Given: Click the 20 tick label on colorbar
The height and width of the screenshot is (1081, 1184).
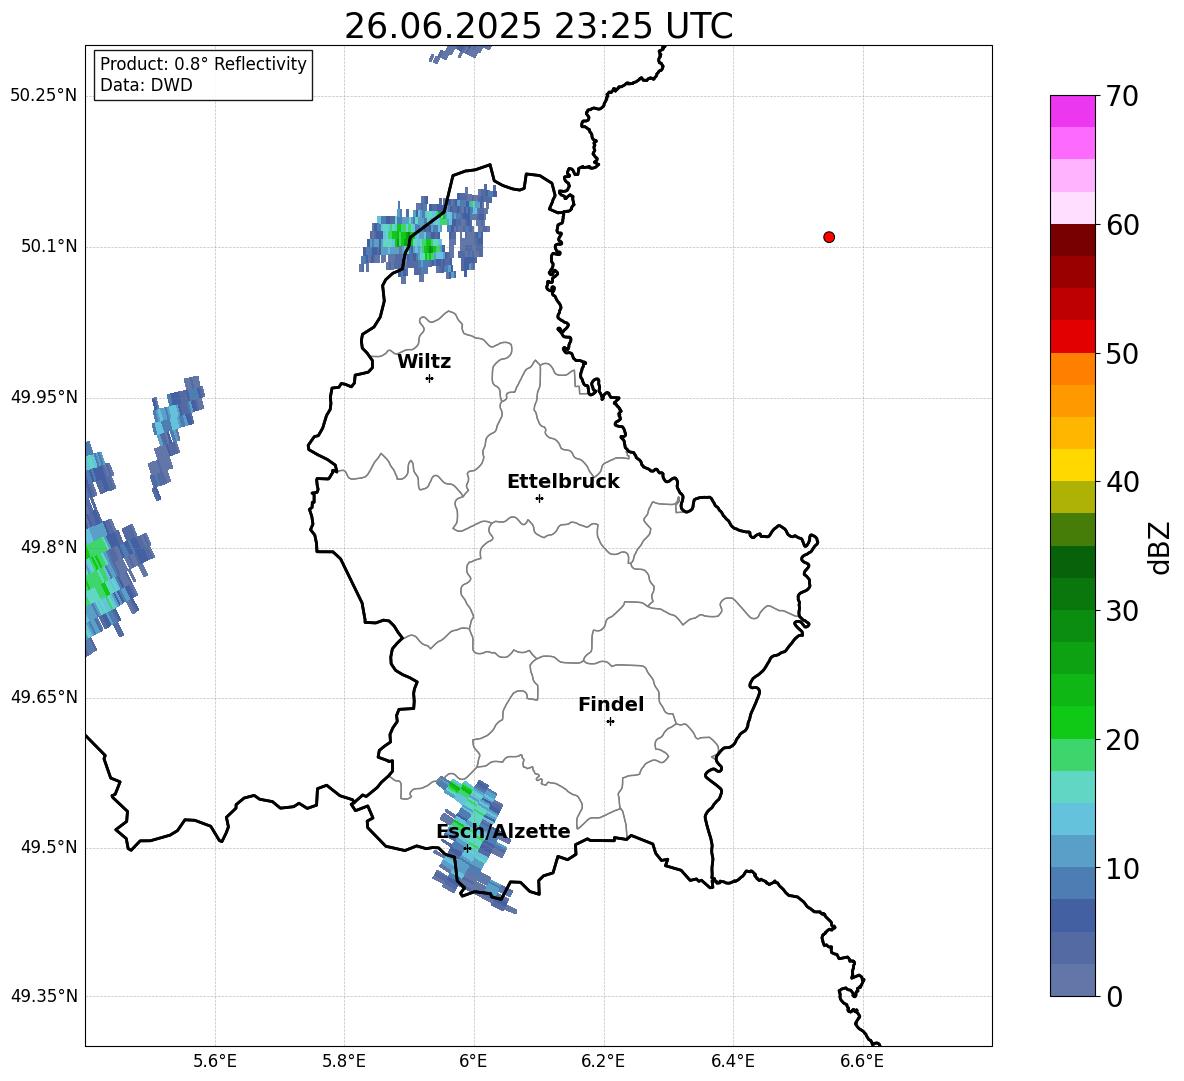Looking at the screenshot, I should coord(1122,740).
